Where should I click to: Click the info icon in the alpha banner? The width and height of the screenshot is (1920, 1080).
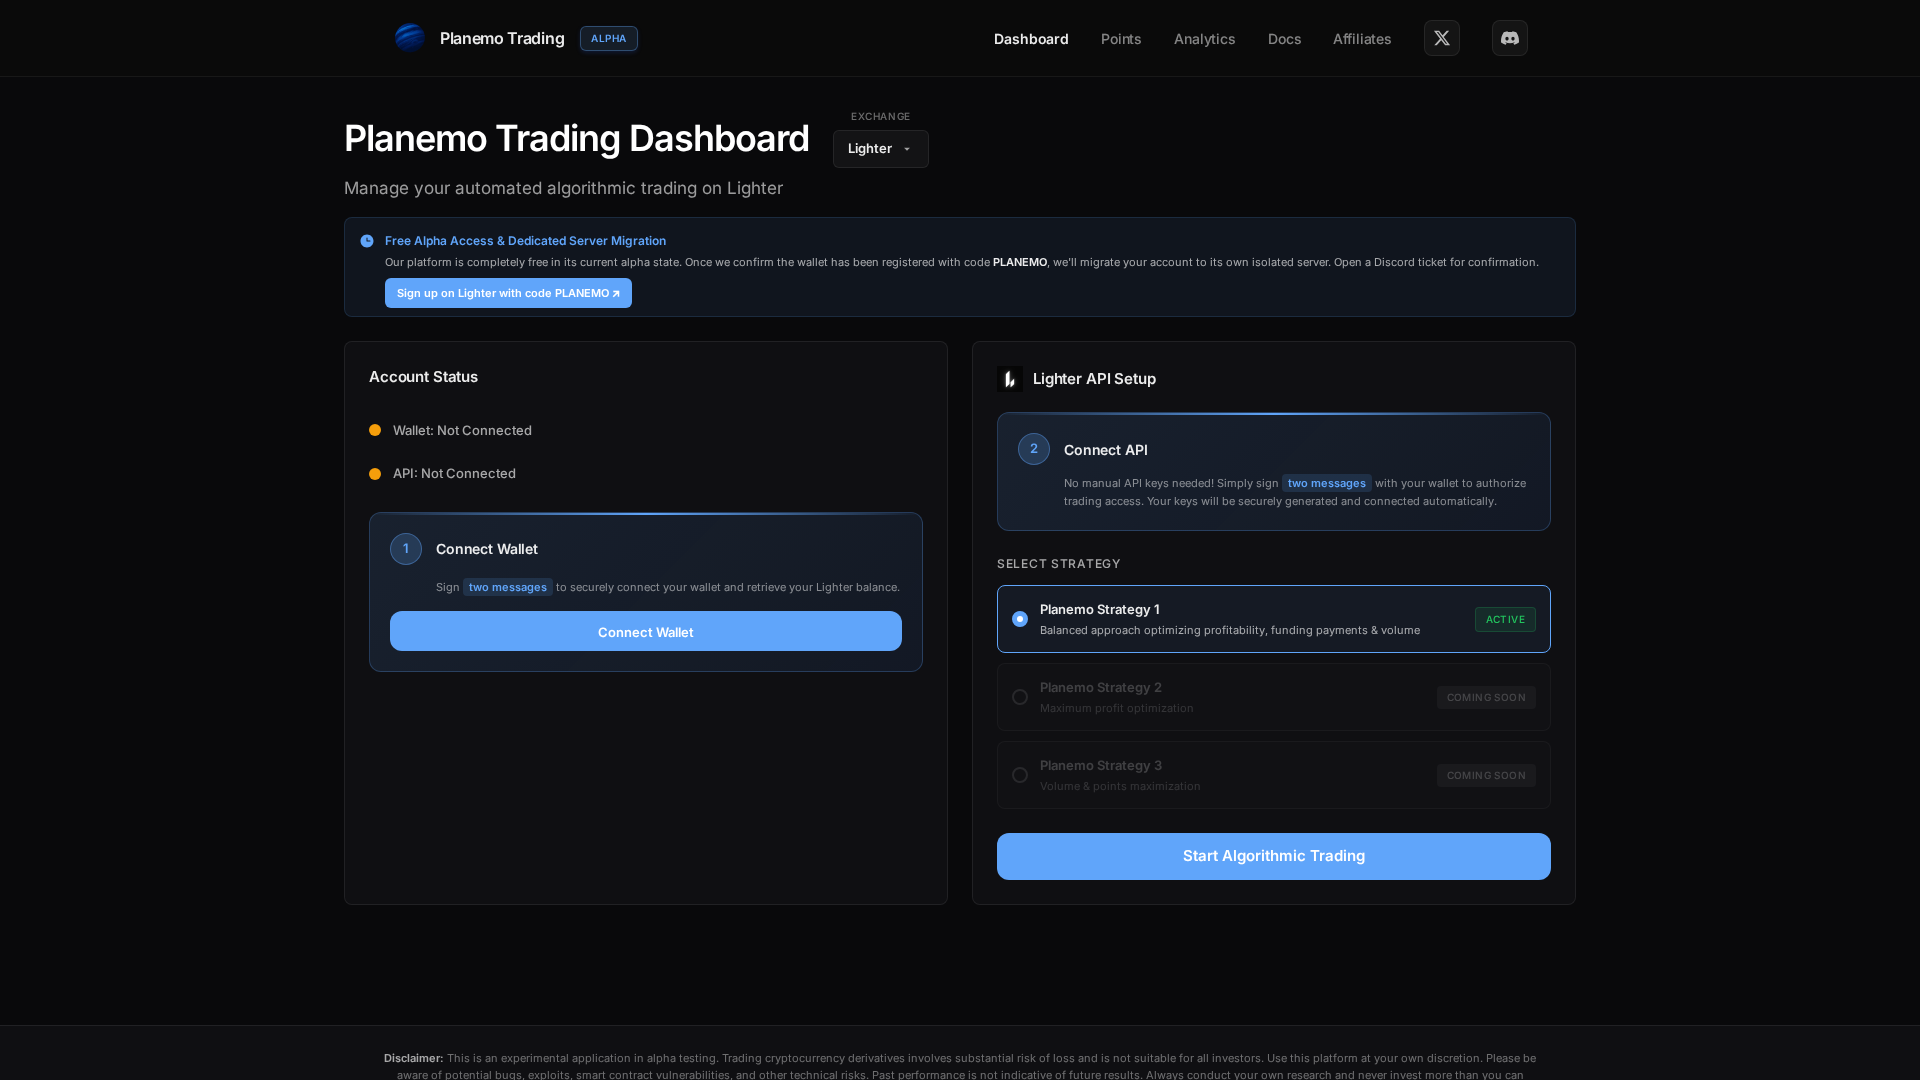pyautogui.click(x=367, y=241)
